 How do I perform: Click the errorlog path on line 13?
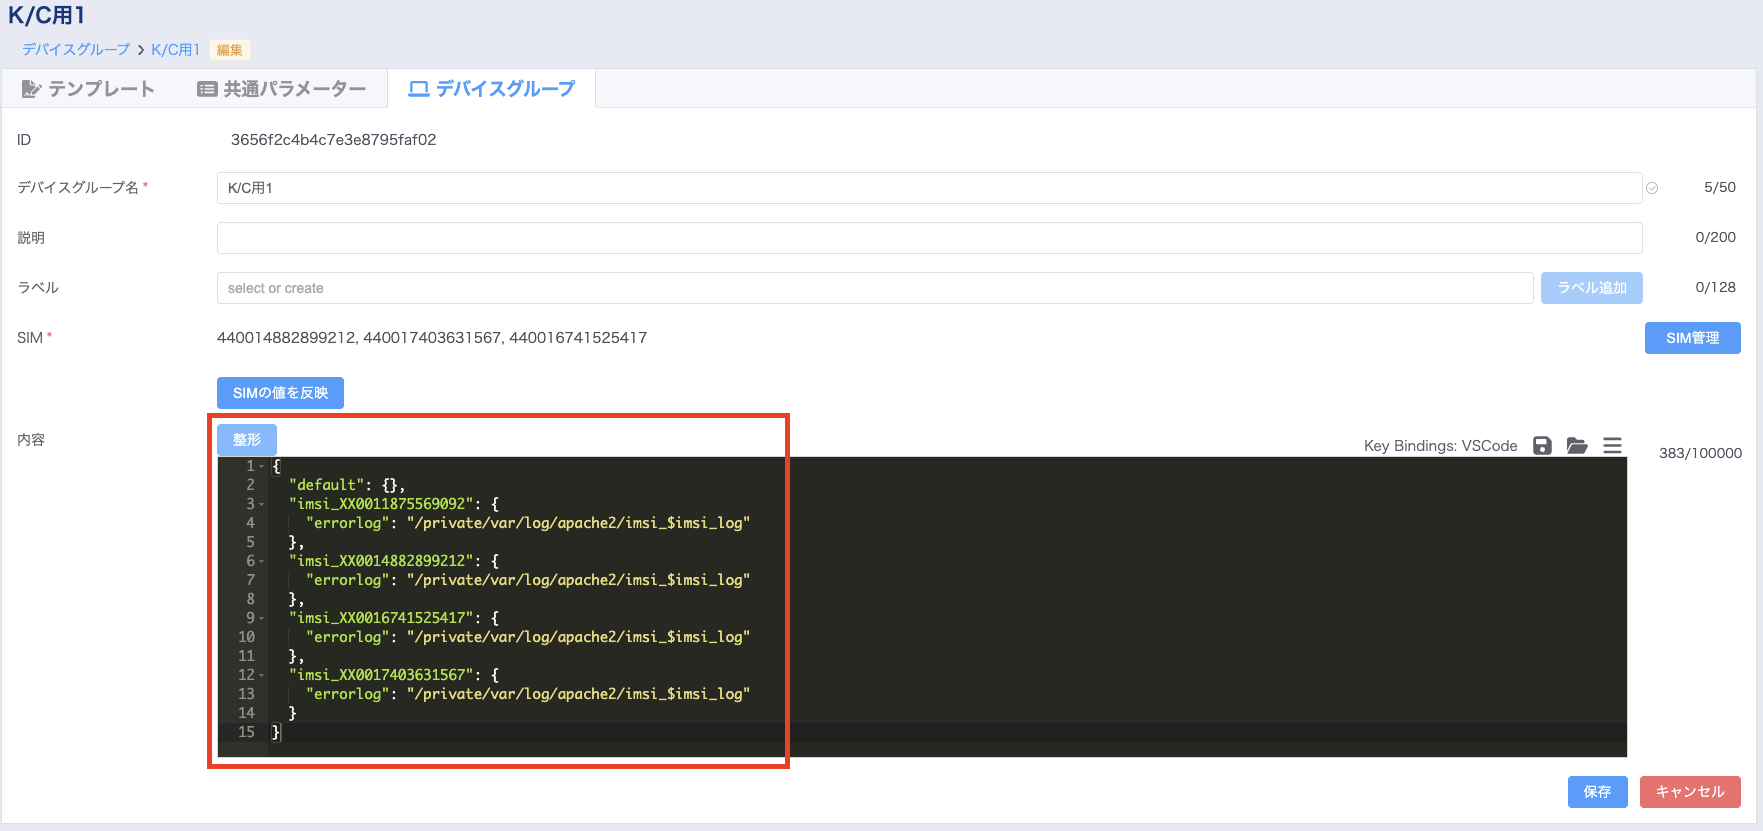pos(578,694)
